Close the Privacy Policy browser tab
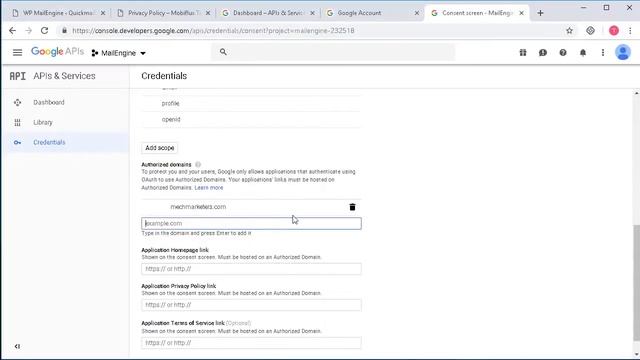The width and height of the screenshot is (640, 360). click(x=208, y=13)
